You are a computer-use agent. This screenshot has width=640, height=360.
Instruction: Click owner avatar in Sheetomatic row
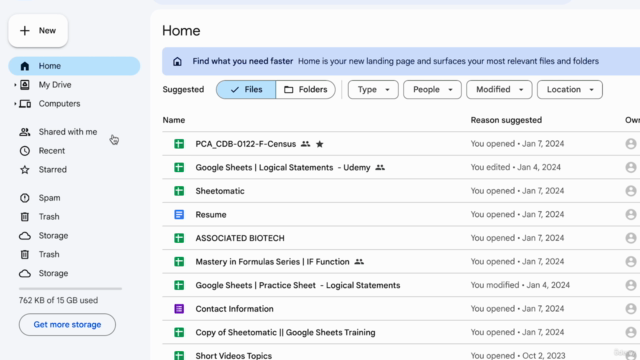point(631,191)
